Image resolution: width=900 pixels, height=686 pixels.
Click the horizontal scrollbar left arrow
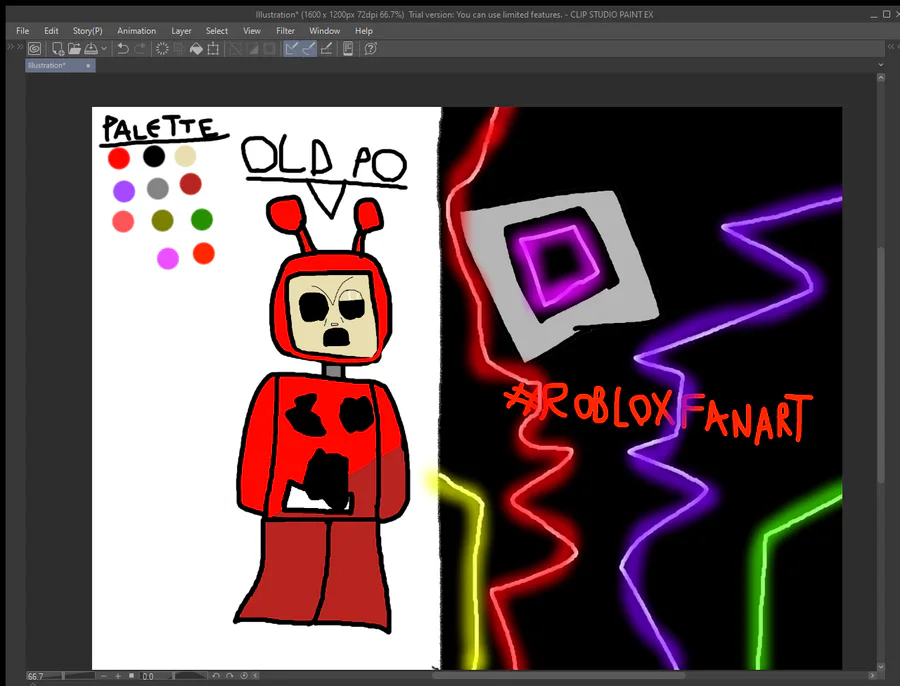coord(255,676)
